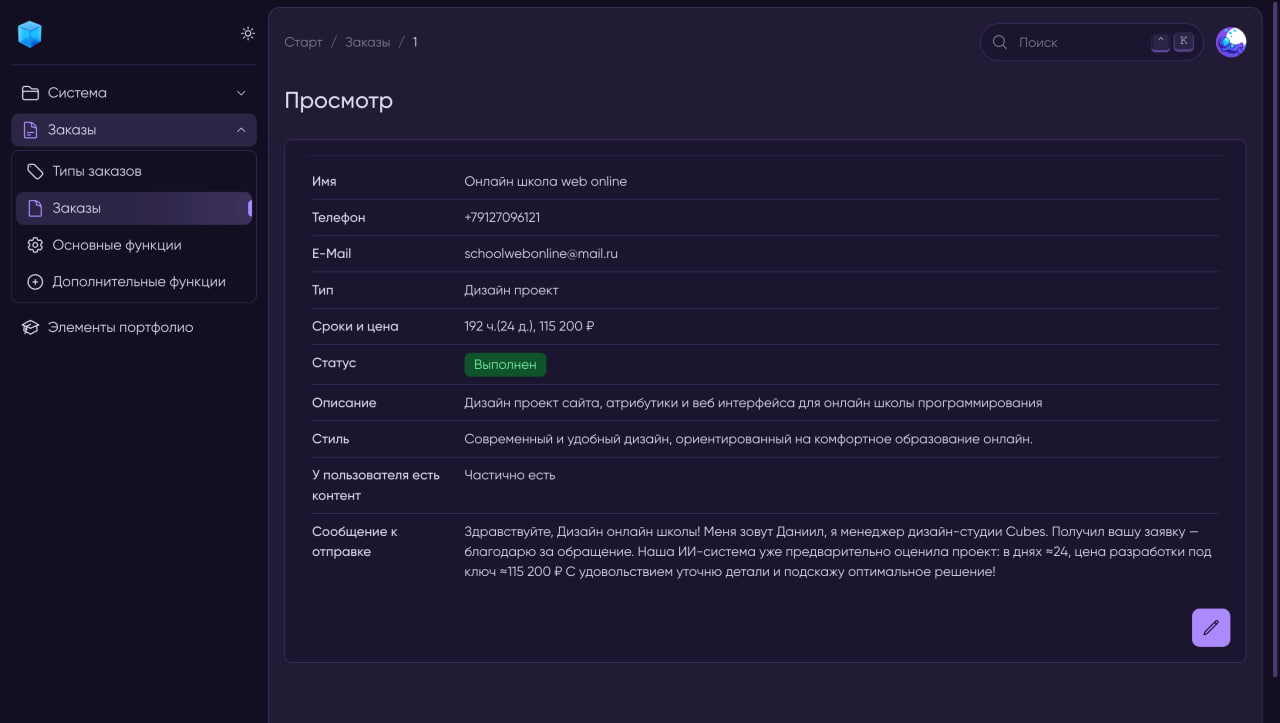Viewport: 1280px width, 723px height.
Task: Open Типы заказов menu item
Action: point(97,171)
